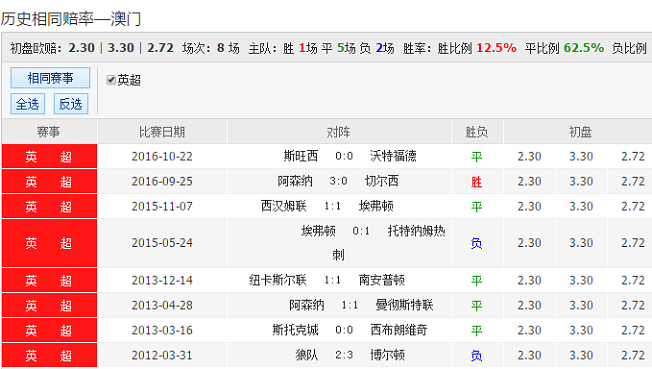The height and width of the screenshot is (369, 652).
Task: Open team 阿森纳 in the 2016-09-25 row
Action: tap(295, 181)
